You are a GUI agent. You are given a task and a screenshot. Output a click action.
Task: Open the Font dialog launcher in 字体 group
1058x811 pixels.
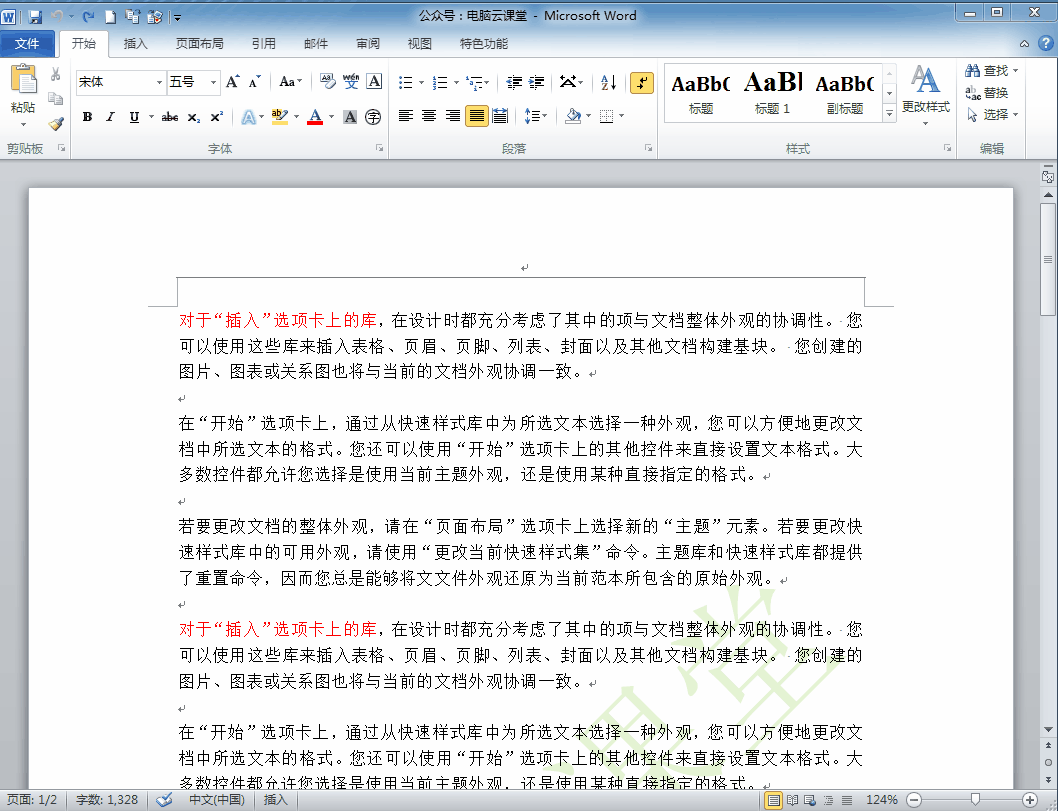pyautogui.click(x=379, y=148)
